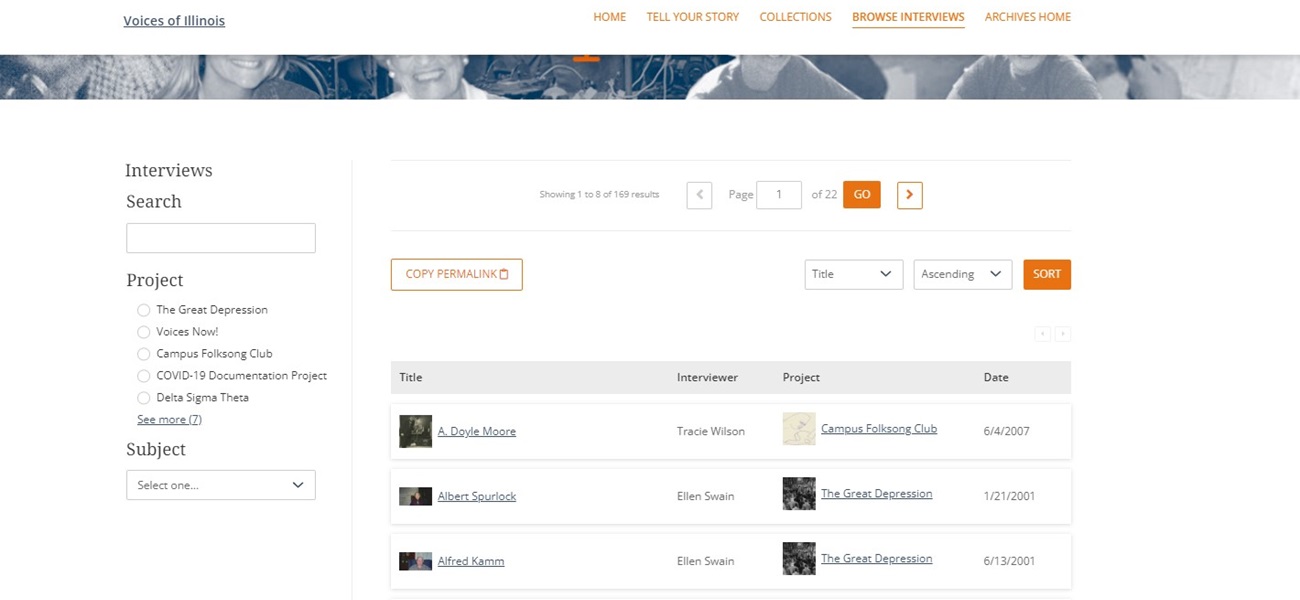Click the interviews Search text field
This screenshot has width=1300, height=600.
click(x=220, y=238)
